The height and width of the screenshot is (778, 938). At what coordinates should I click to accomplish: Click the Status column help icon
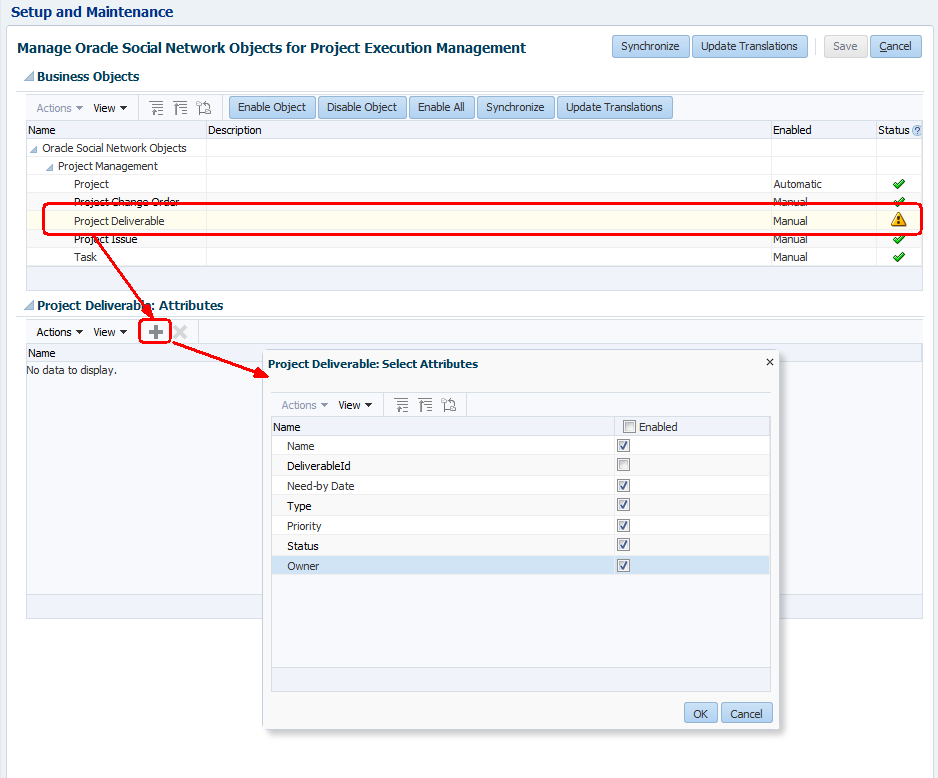pos(916,130)
